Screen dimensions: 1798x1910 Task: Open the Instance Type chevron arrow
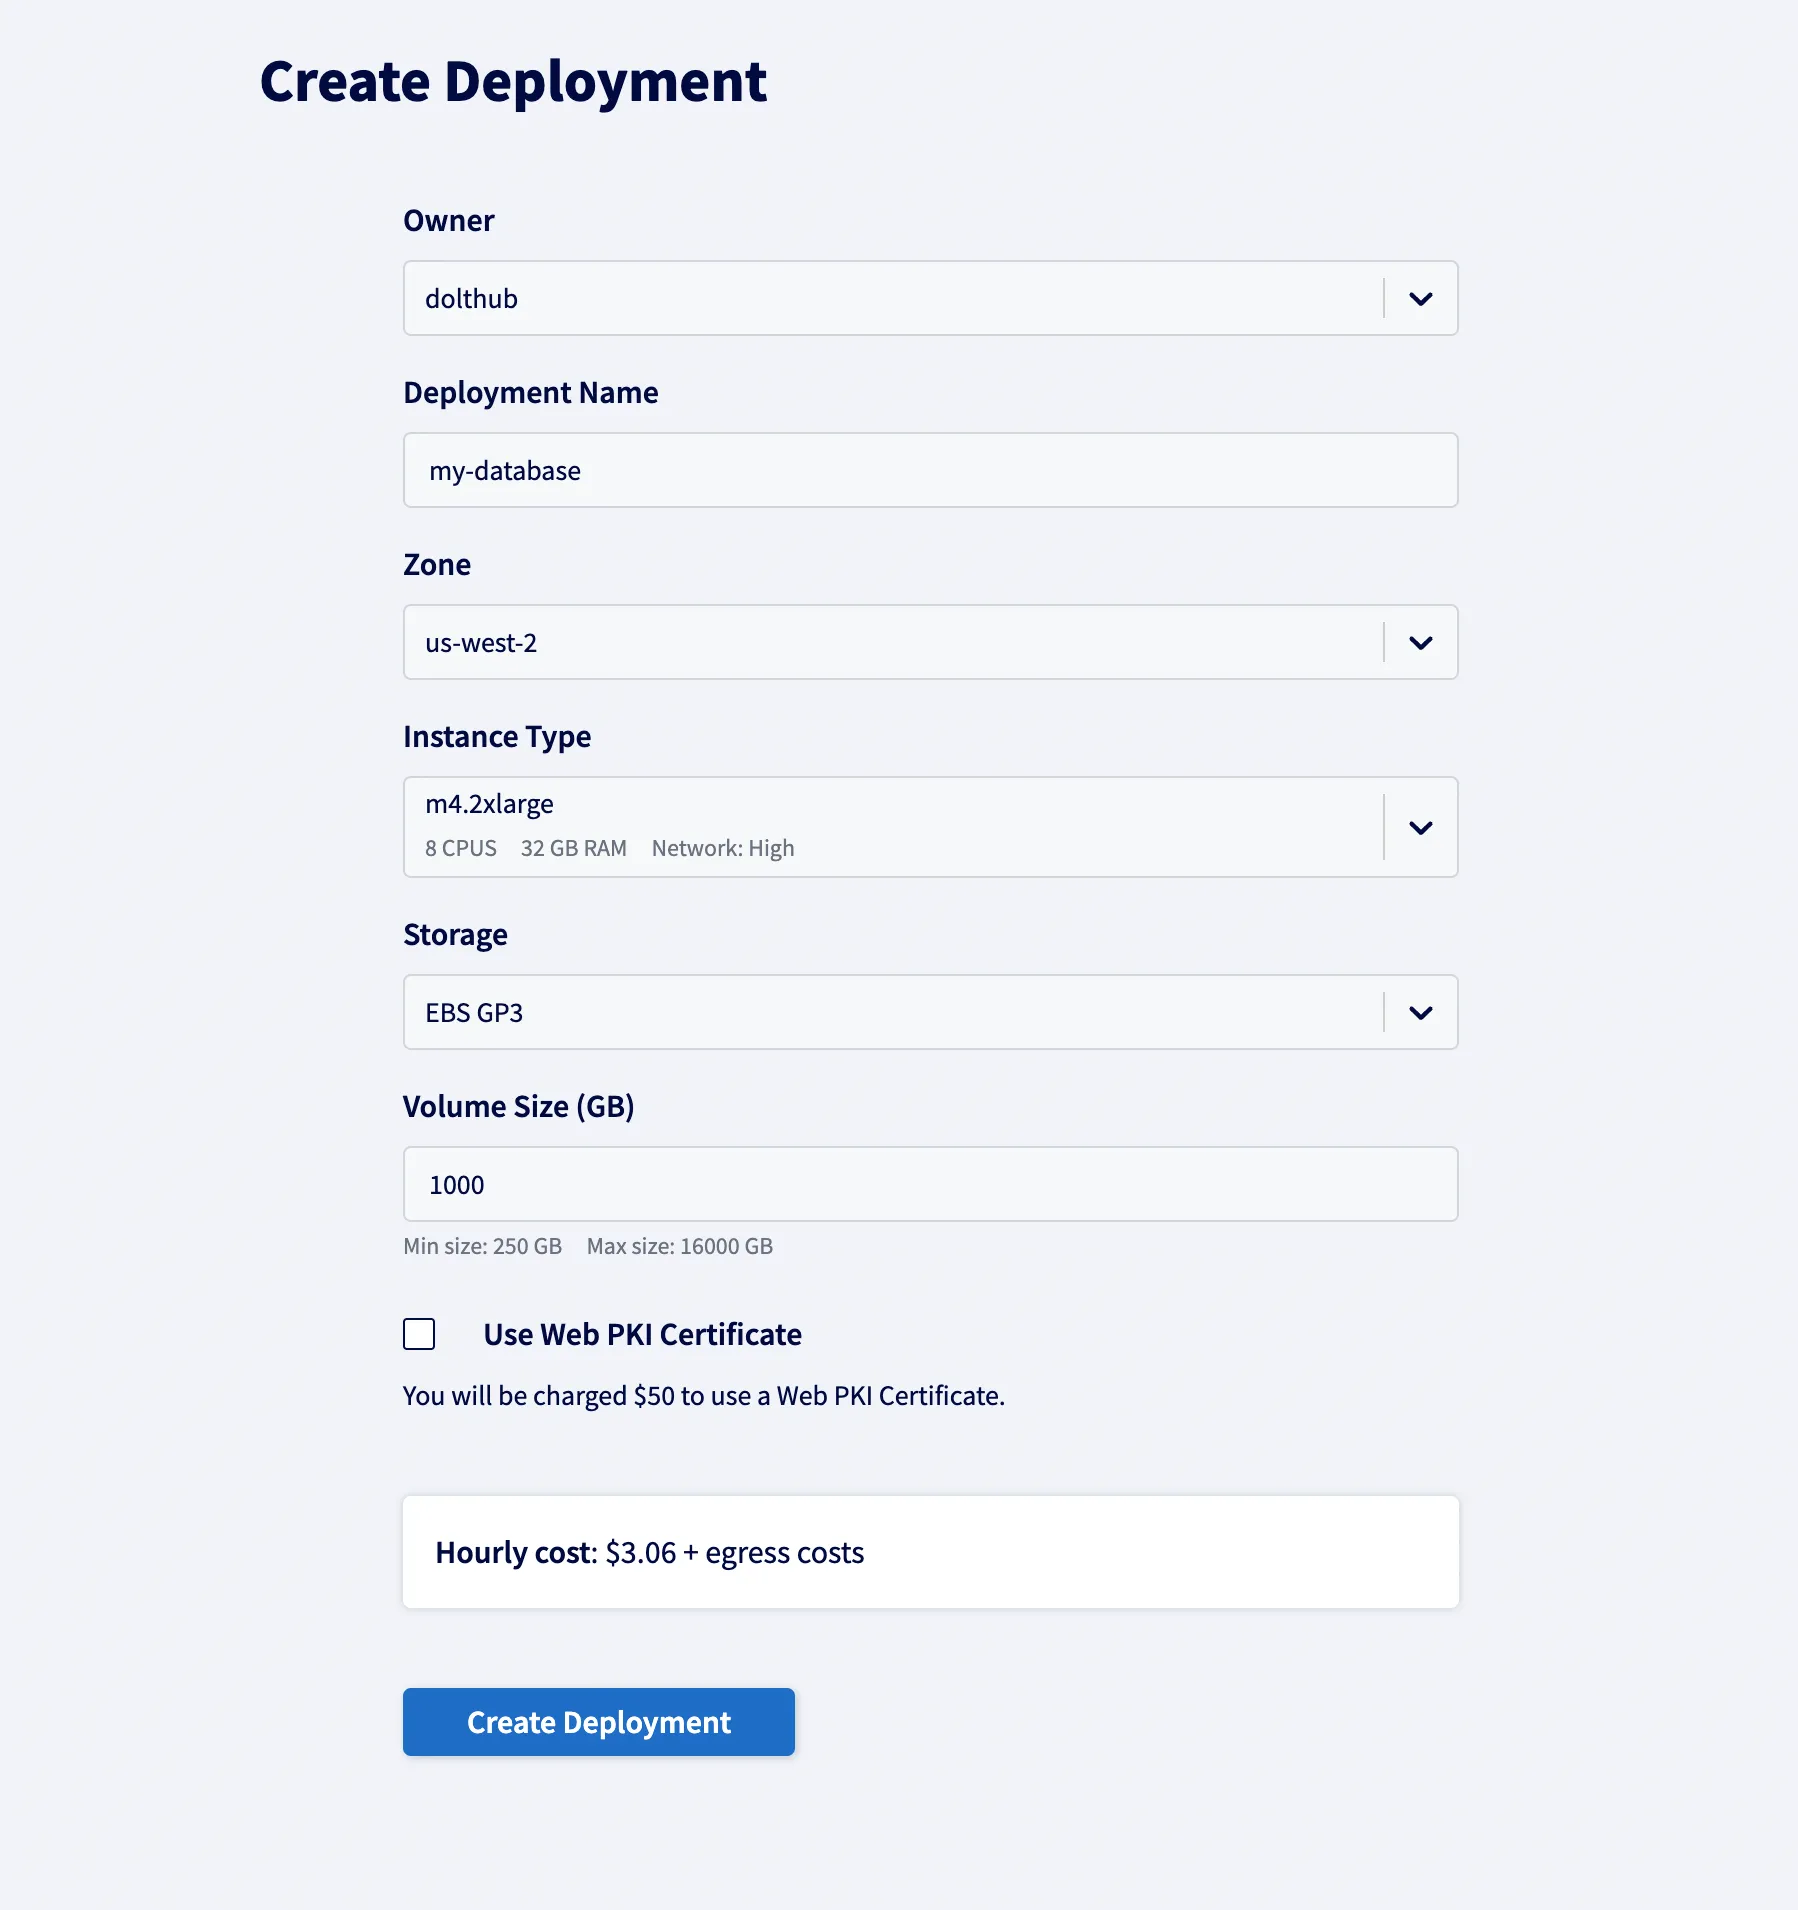pyautogui.click(x=1421, y=827)
